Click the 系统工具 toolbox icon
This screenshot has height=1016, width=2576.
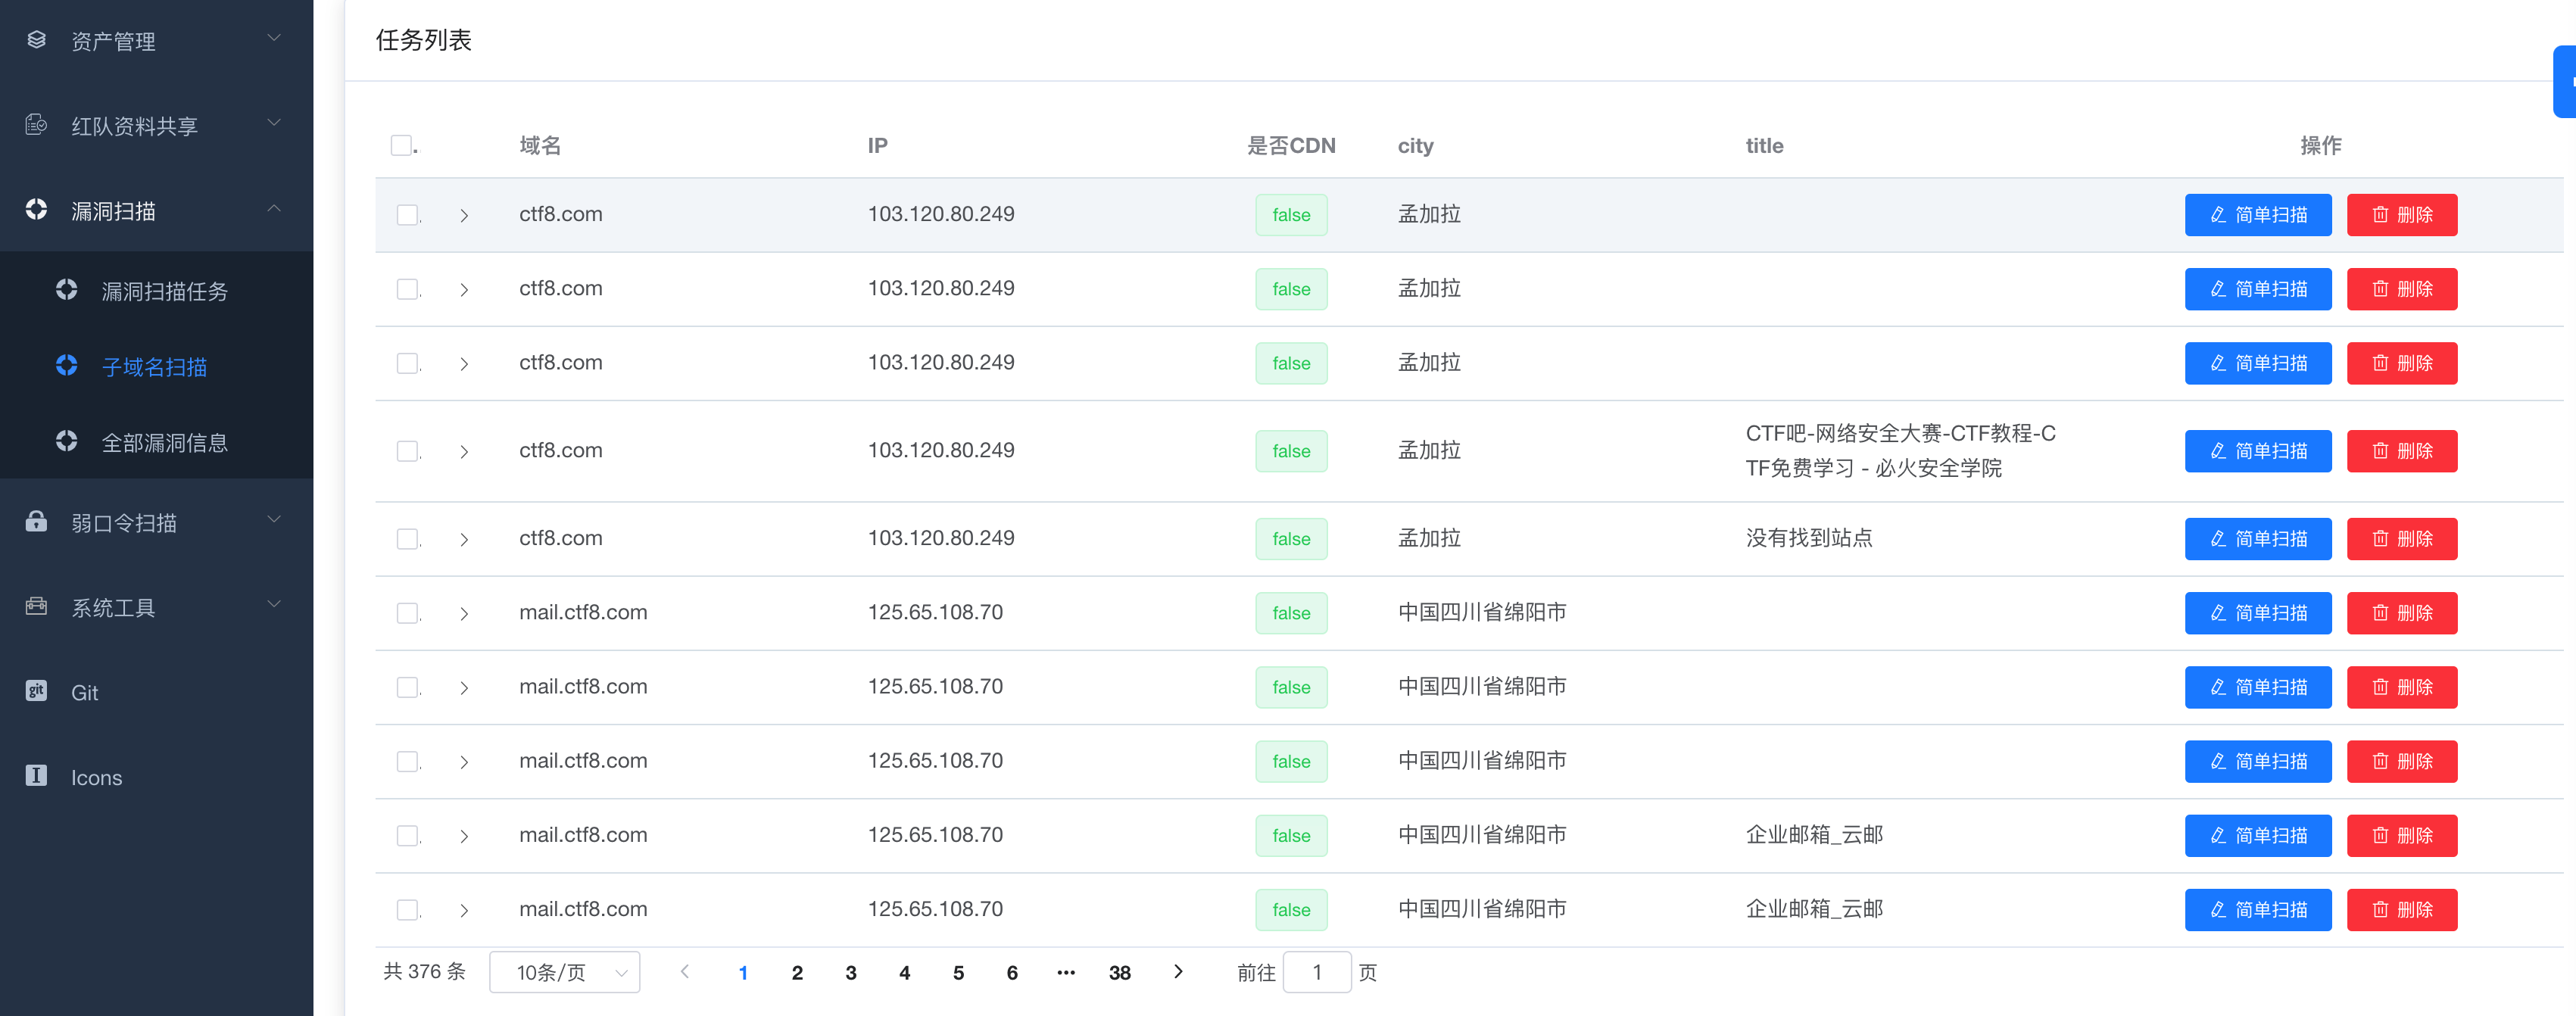coord(36,606)
